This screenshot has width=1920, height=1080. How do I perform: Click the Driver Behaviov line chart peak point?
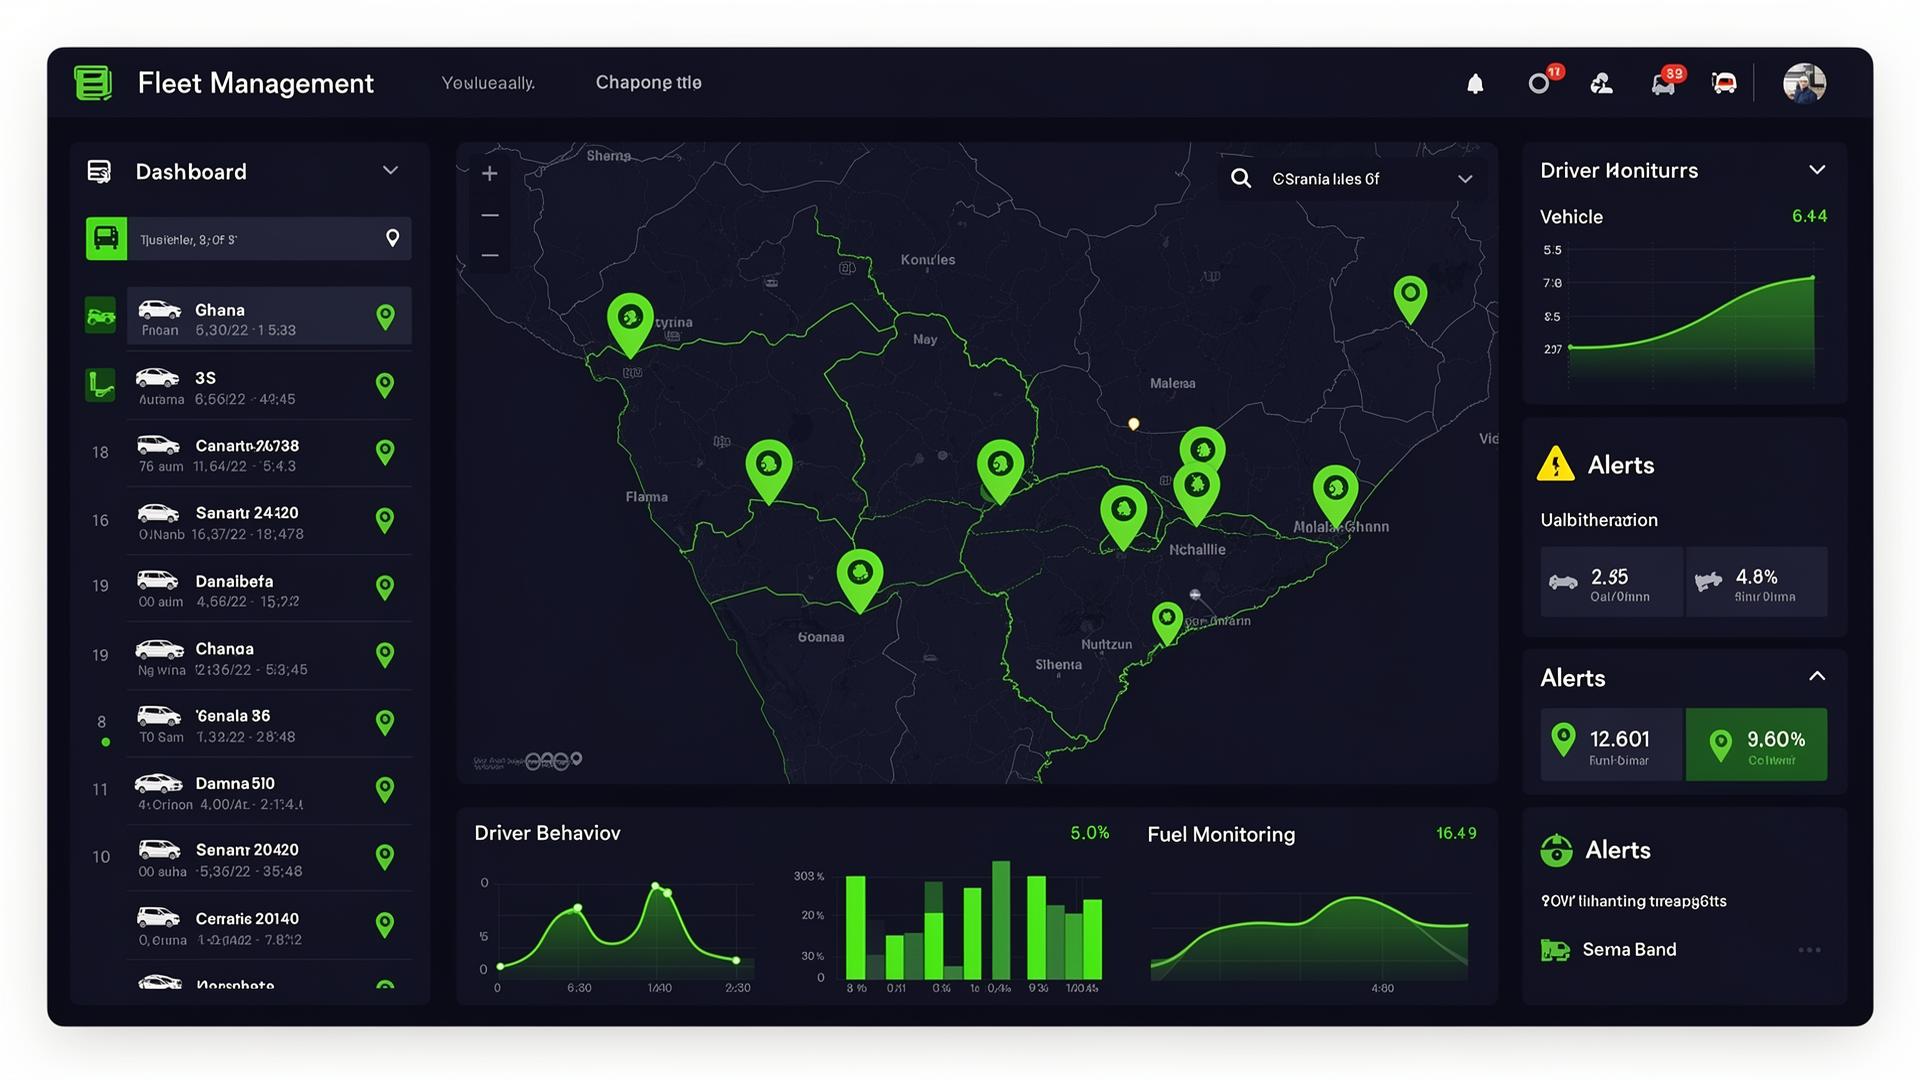coord(656,886)
